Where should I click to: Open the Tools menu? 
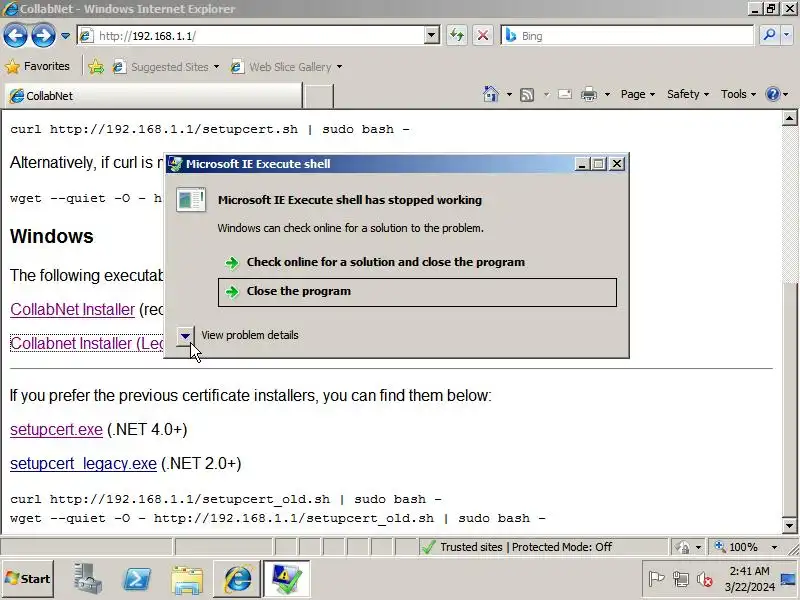pyautogui.click(x=738, y=94)
